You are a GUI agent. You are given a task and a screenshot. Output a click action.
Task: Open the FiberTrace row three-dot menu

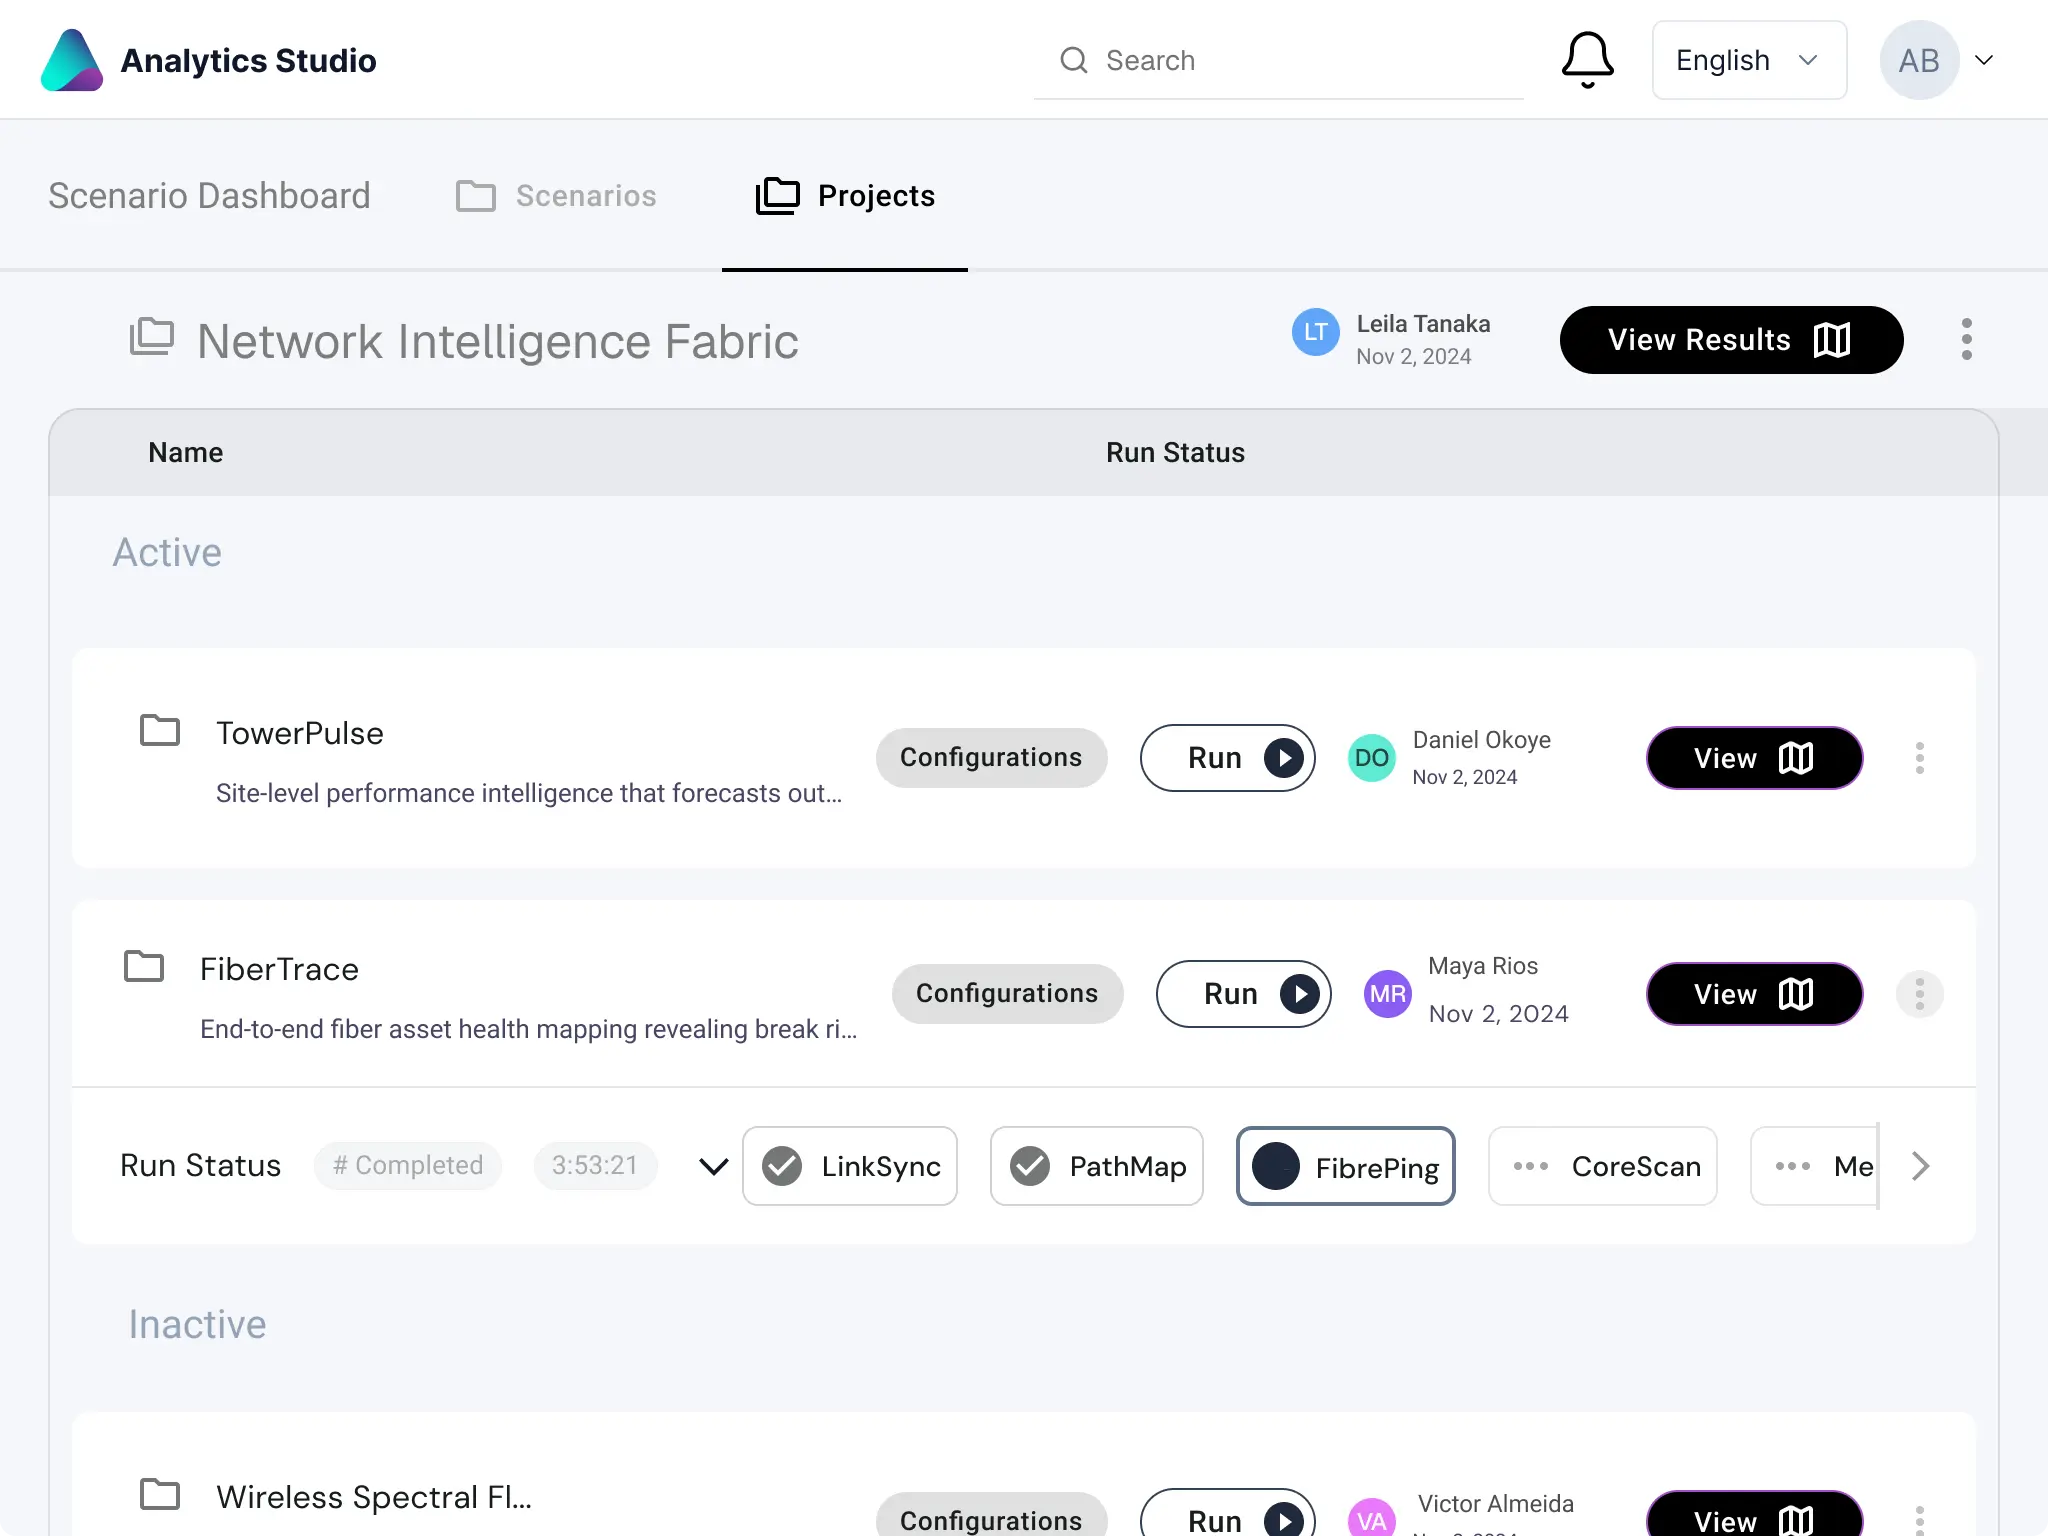pyautogui.click(x=1919, y=994)
